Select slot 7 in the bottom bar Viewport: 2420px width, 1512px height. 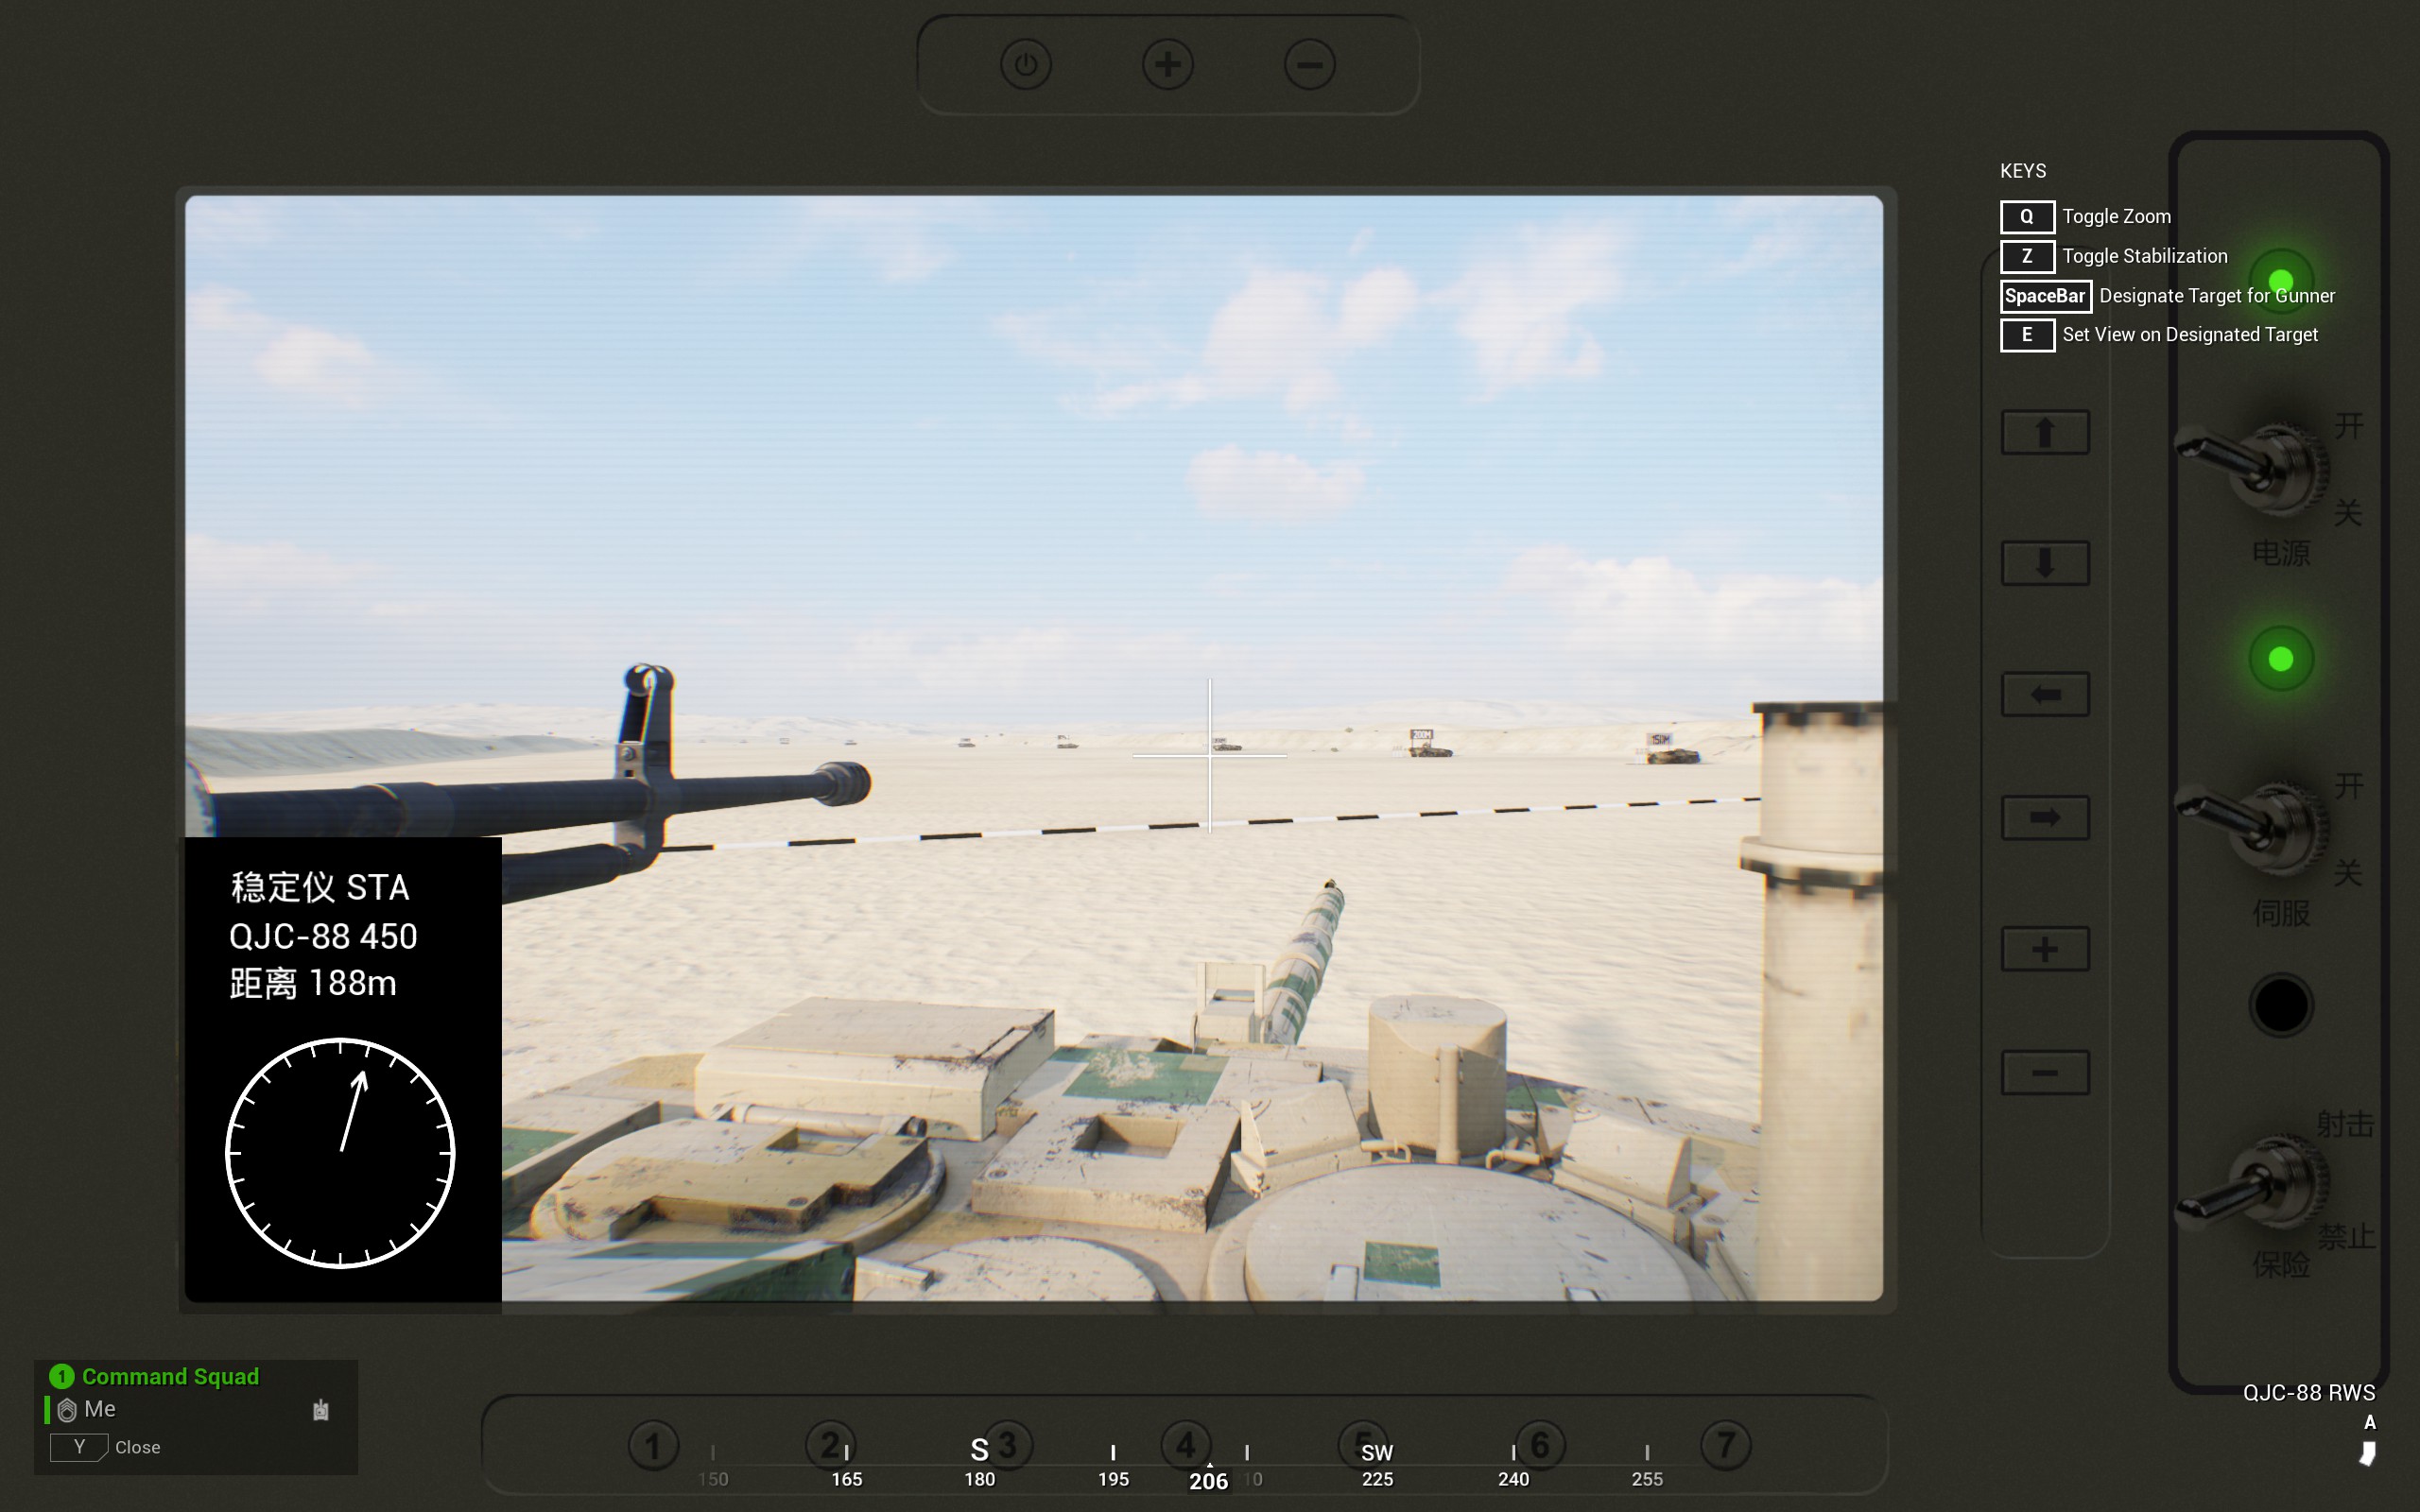[x=1725, y=1445]
